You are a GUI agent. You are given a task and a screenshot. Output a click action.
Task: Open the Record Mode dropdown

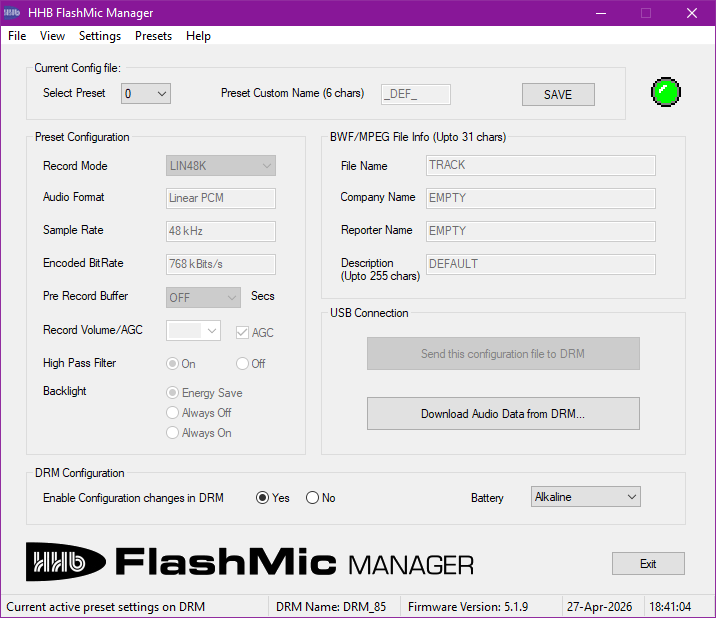[220, 166]
